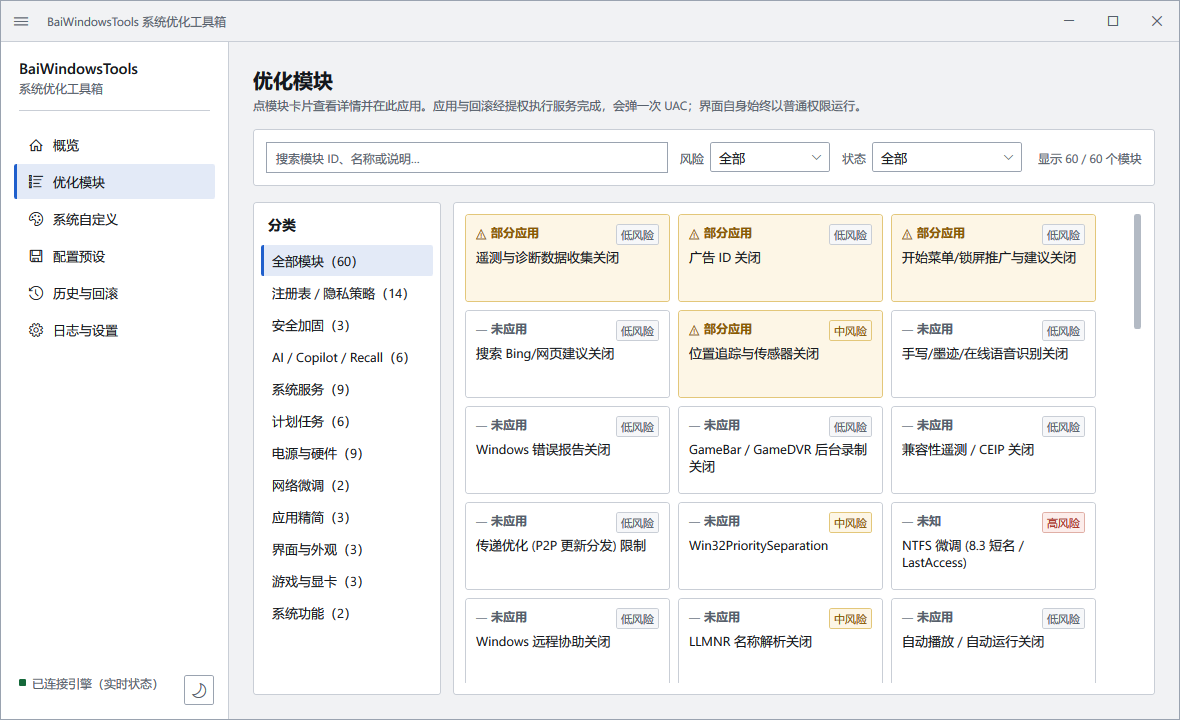1180x720 pixels.
Task: Open the 开始菜单/锁屏推广与建议关闭 module card
Action: pyautogui.click(x=993, y=258)
